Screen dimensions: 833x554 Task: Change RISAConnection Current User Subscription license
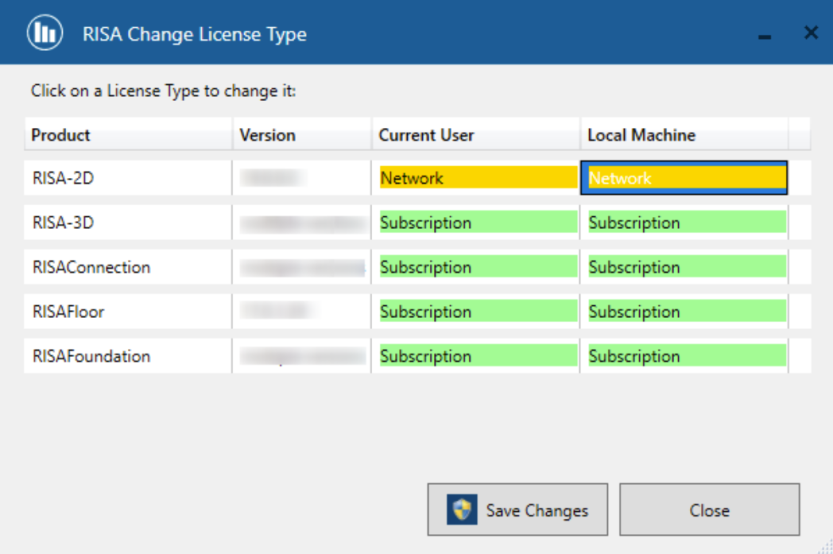coord(479,267)
